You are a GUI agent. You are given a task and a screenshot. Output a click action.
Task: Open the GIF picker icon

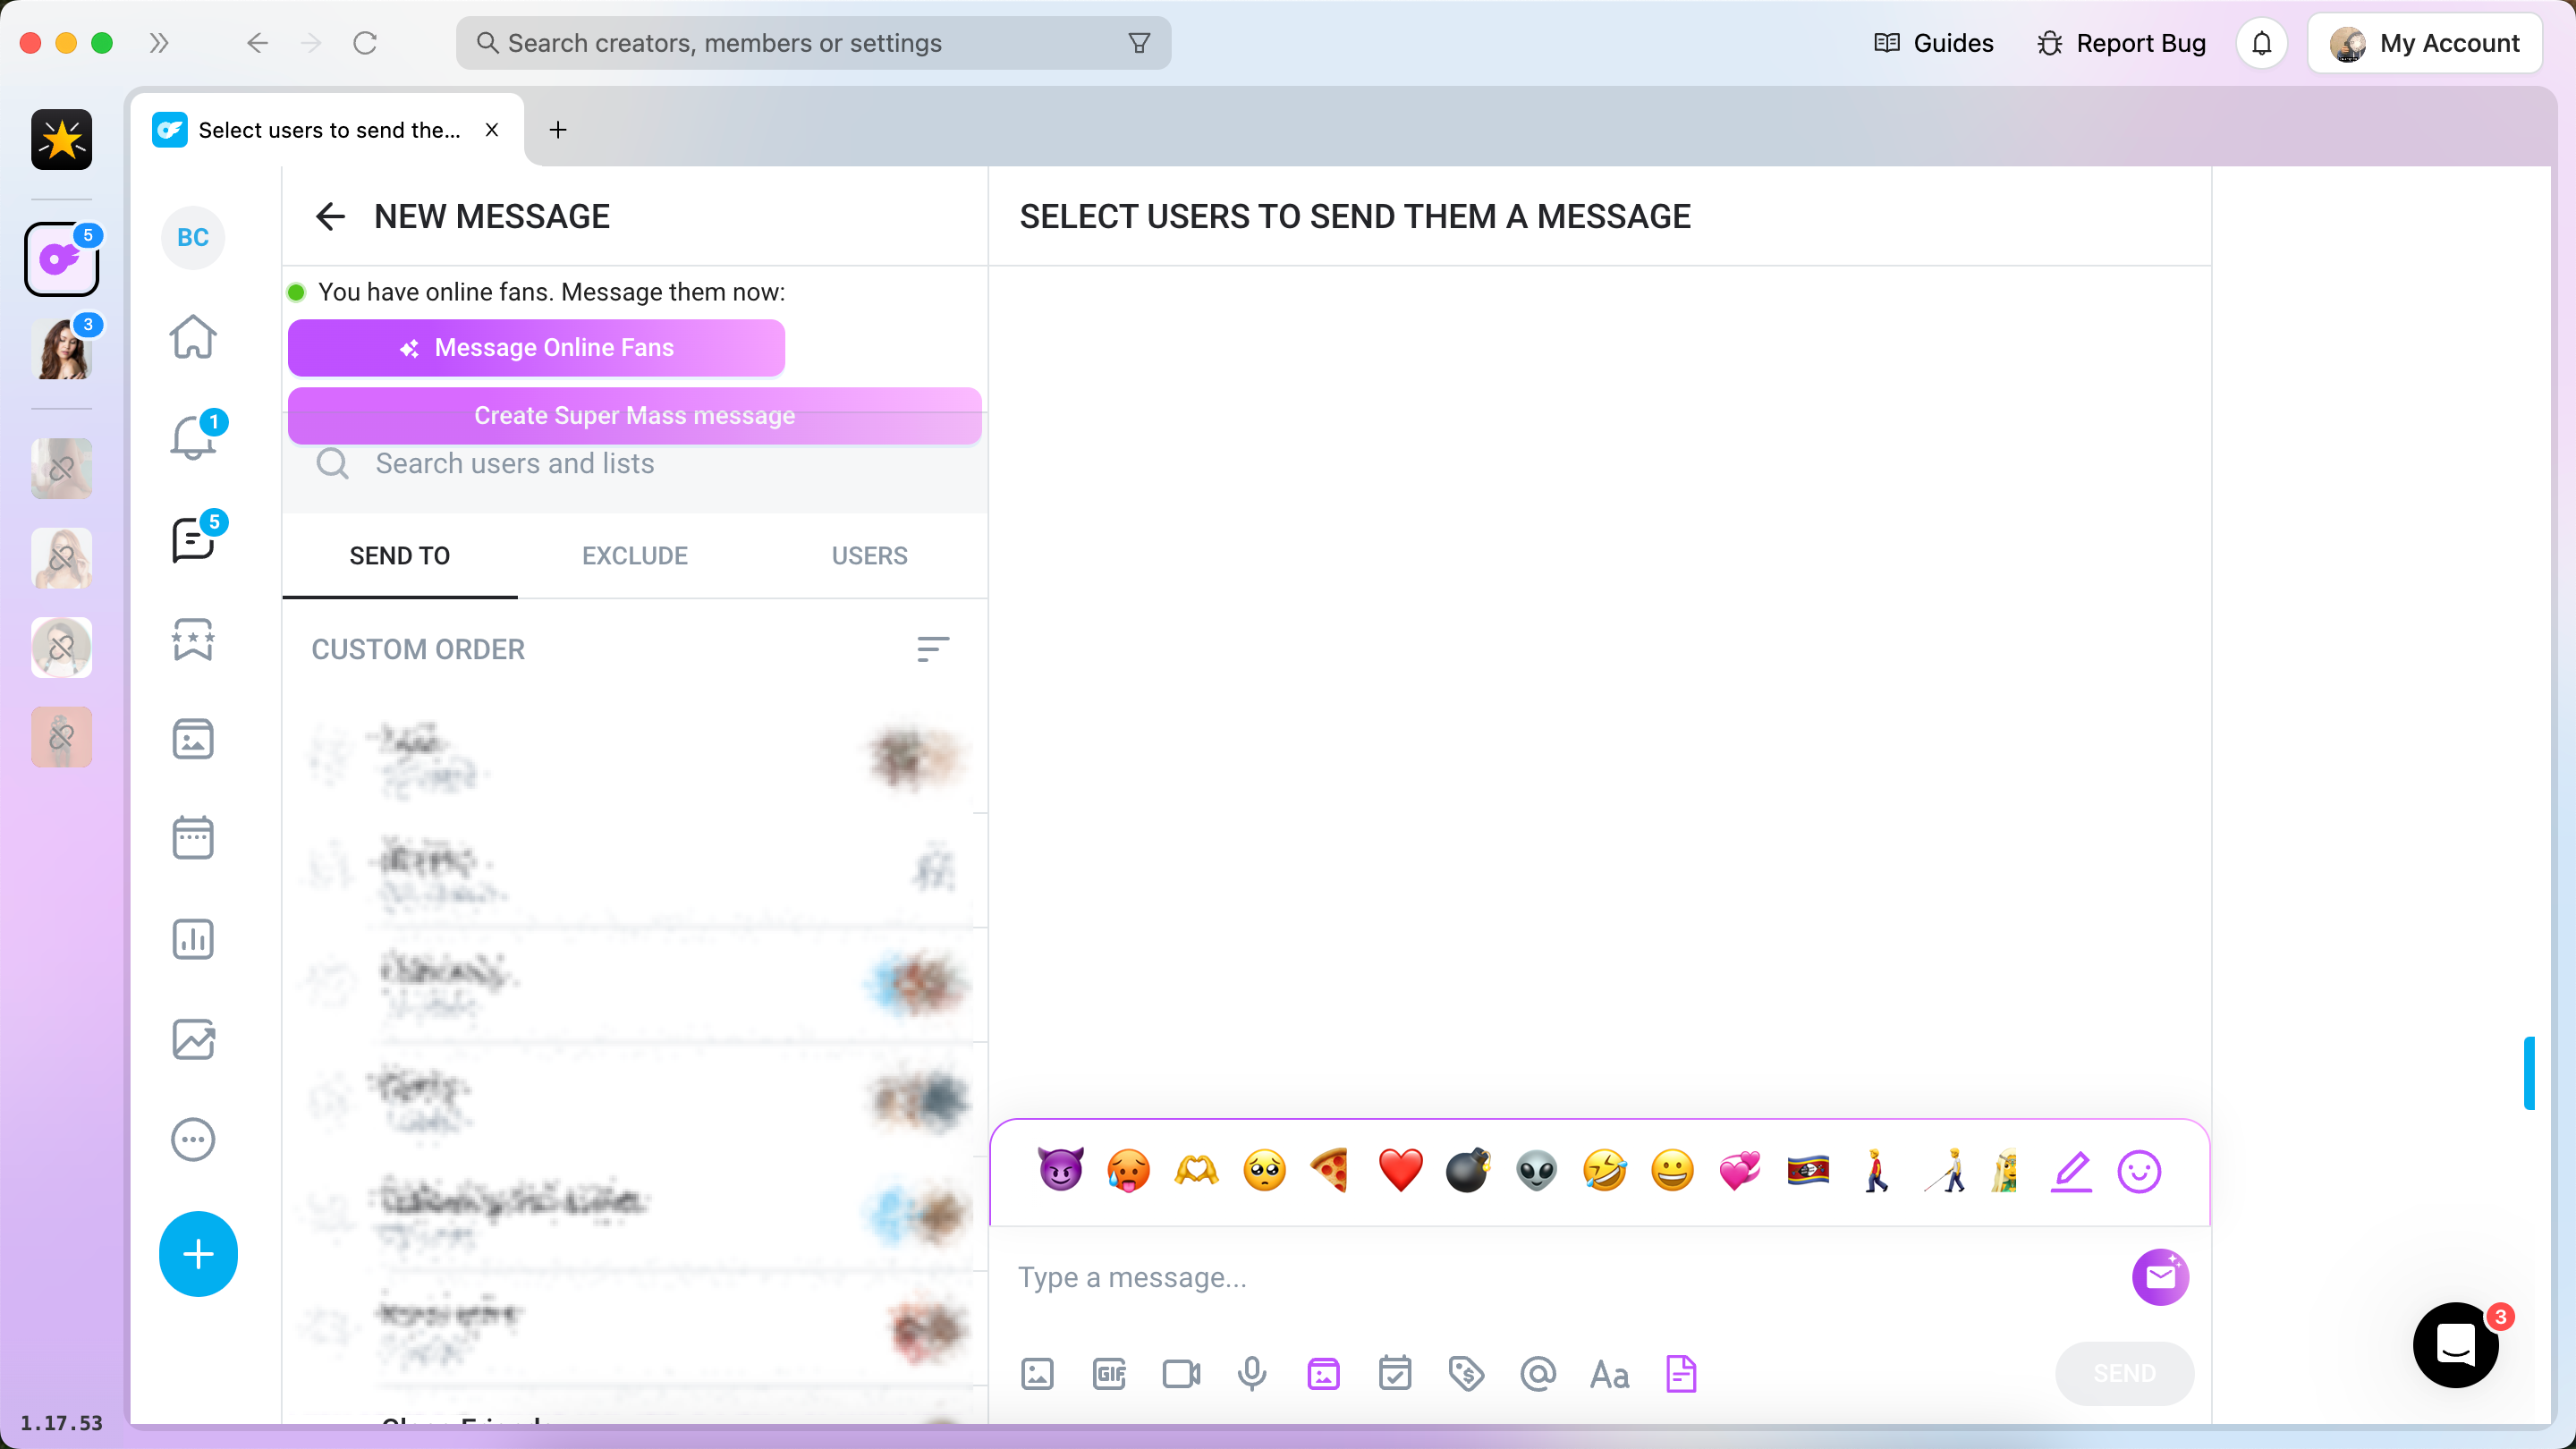(1109, 1375)
